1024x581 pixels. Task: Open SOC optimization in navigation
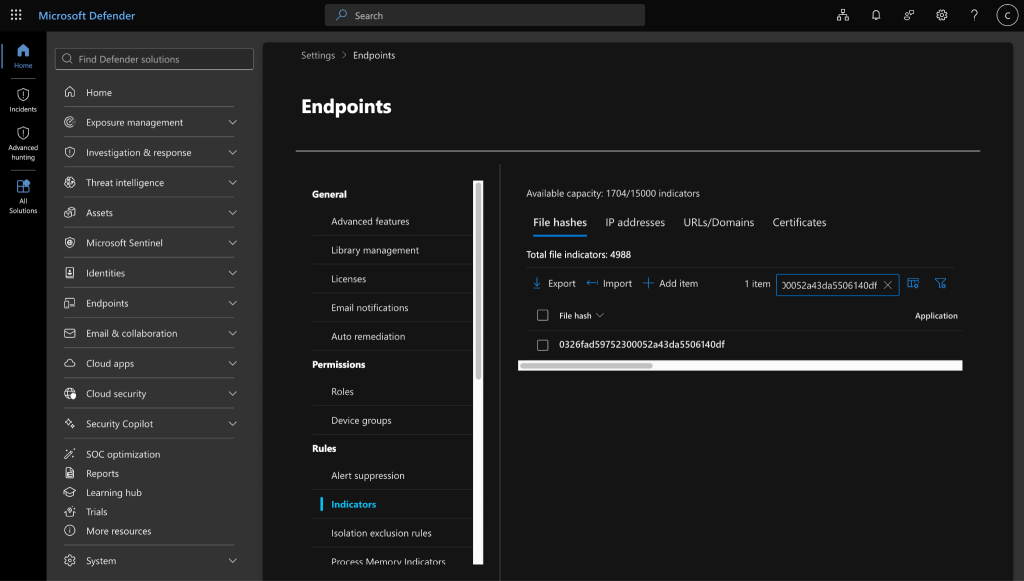123,454
